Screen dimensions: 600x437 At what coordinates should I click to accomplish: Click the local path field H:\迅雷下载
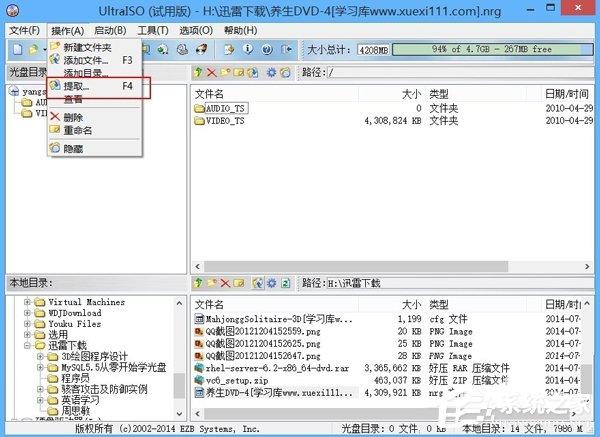[460, 283]
